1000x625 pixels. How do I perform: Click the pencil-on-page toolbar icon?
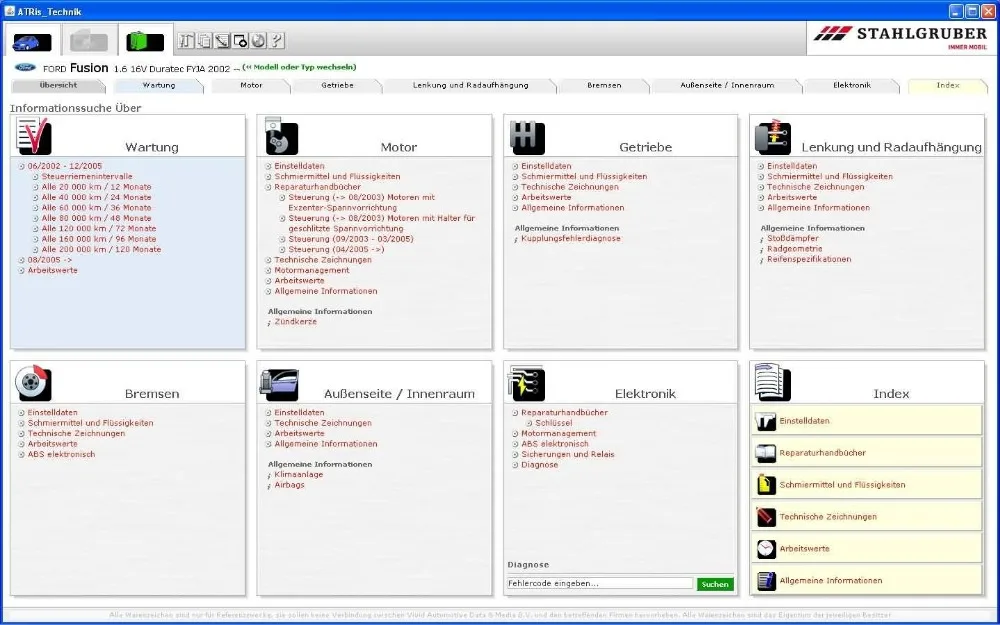[x=222, y=41]
